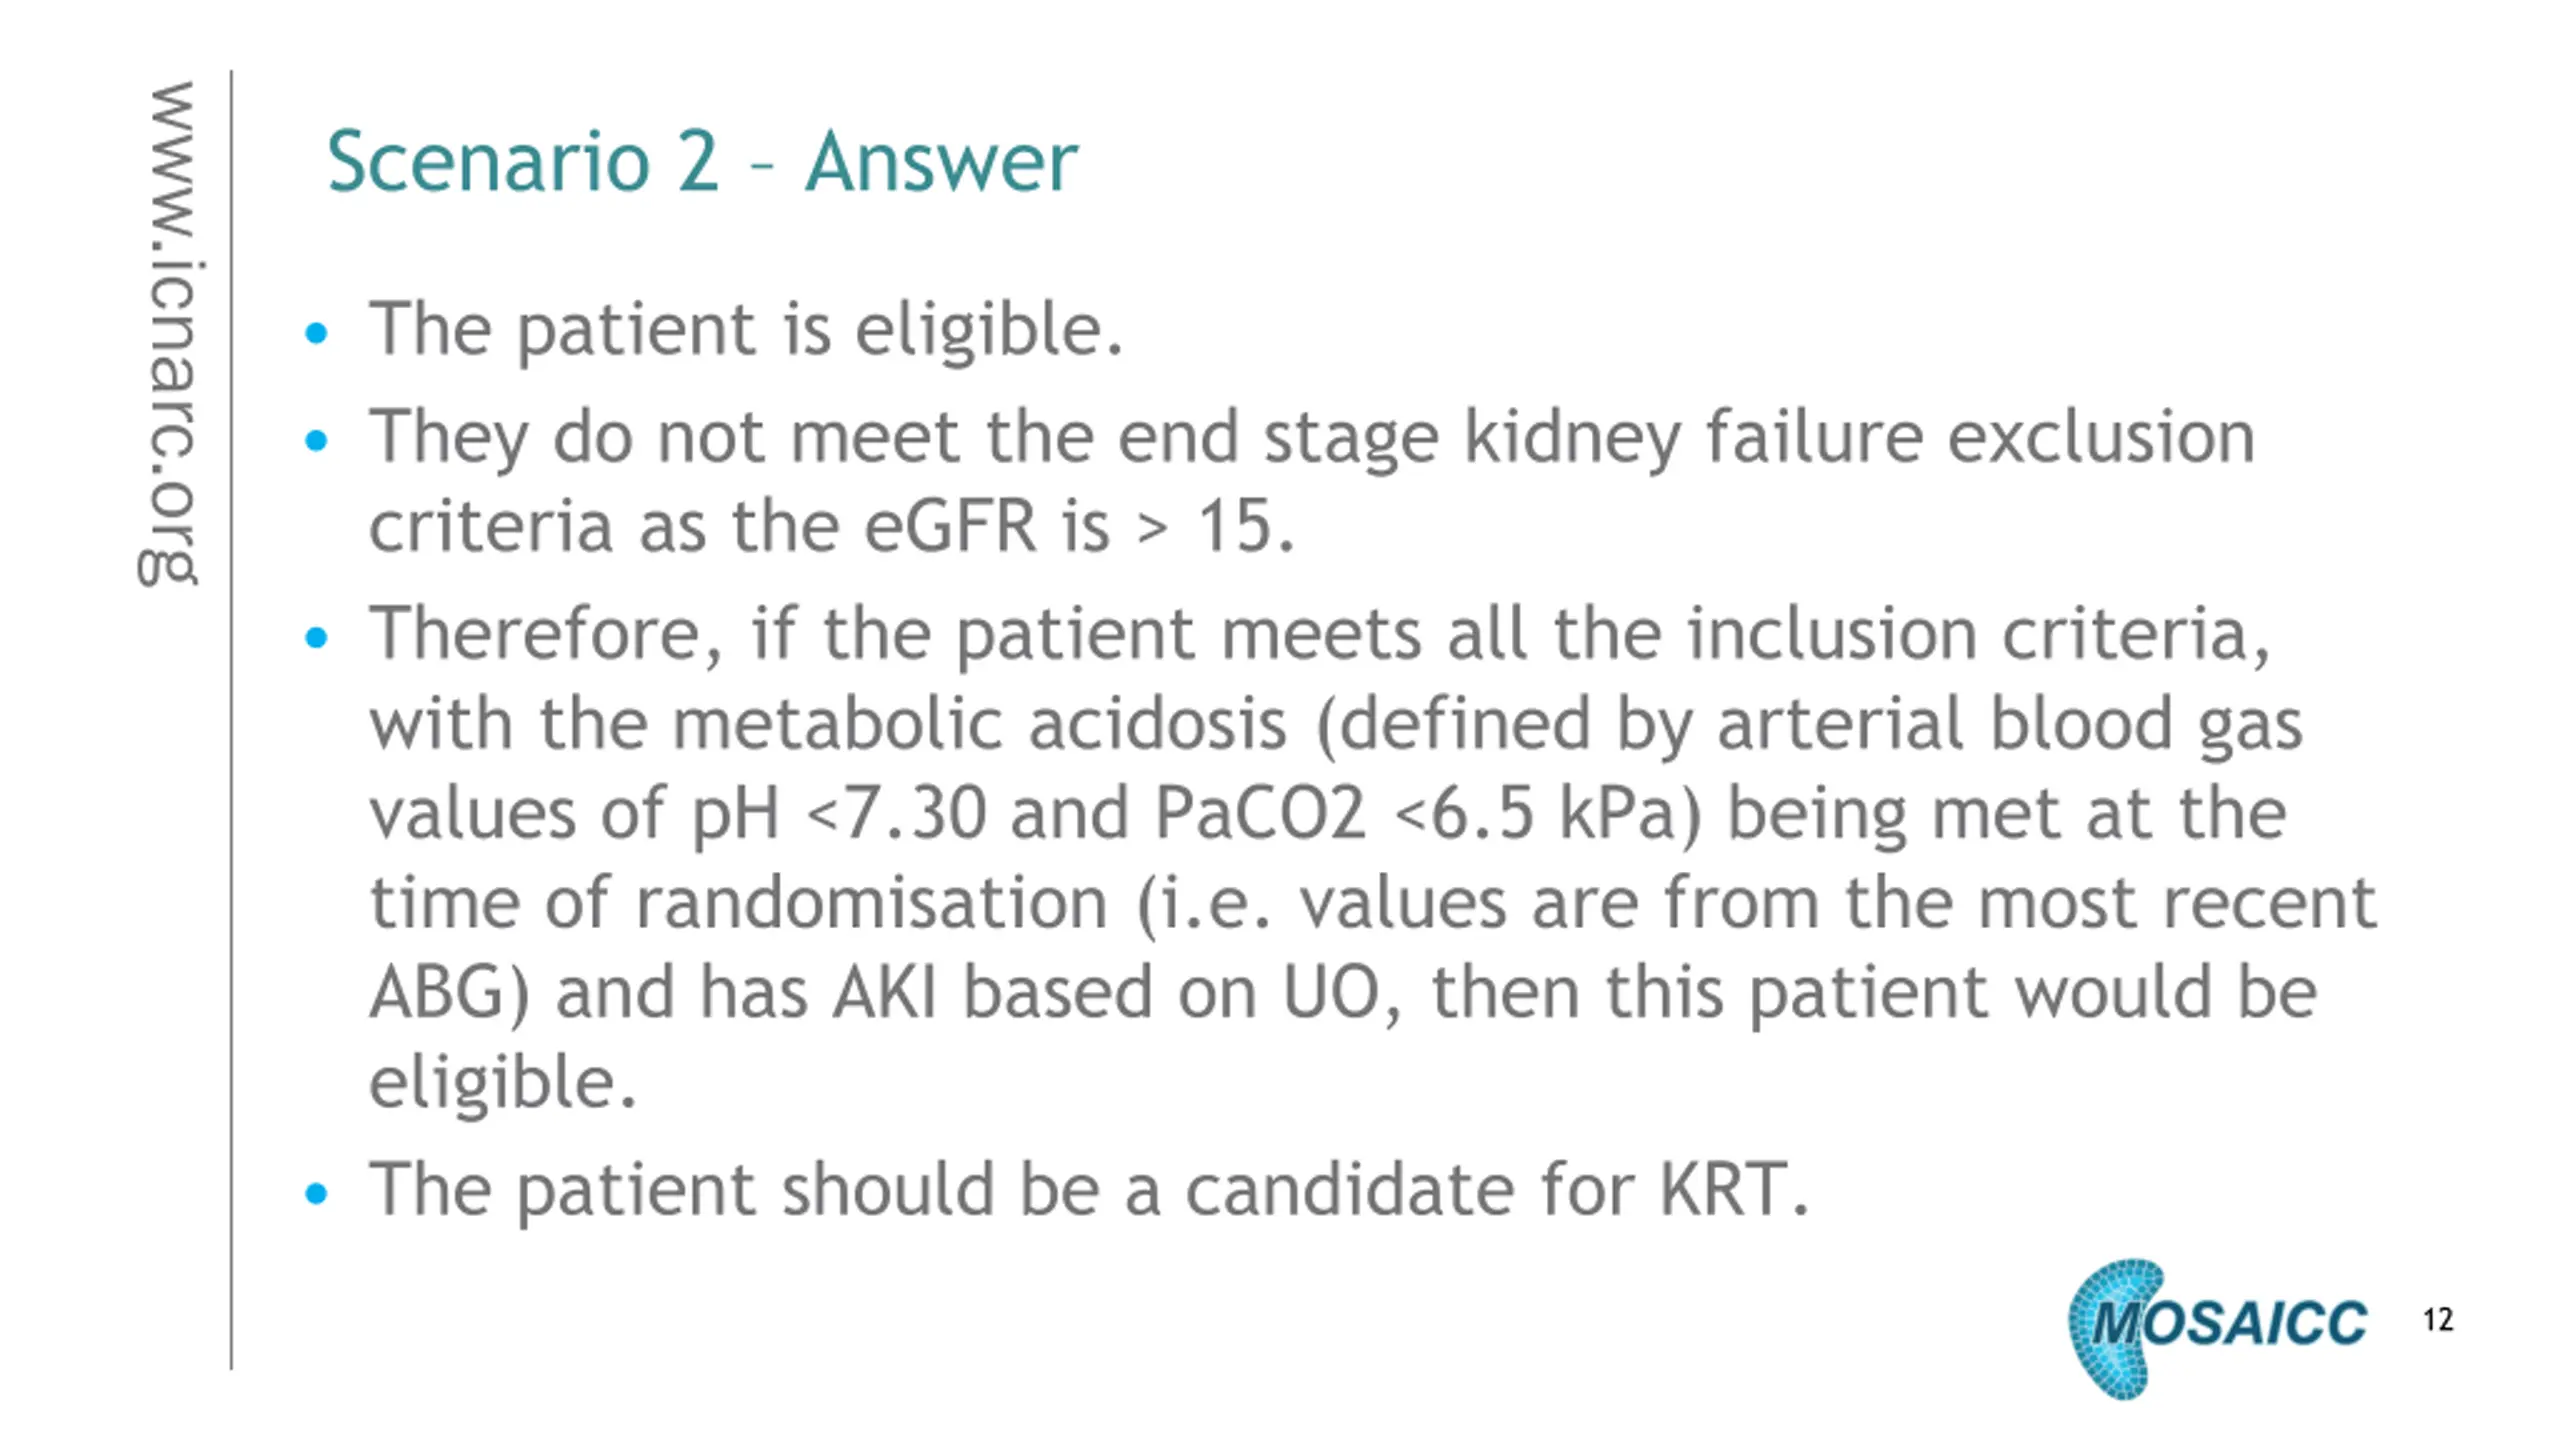This screenshot has height=1440, width=2560.
Task: Click the text 'end stage kidney failure exclusion'
Action: point(1685,437)
